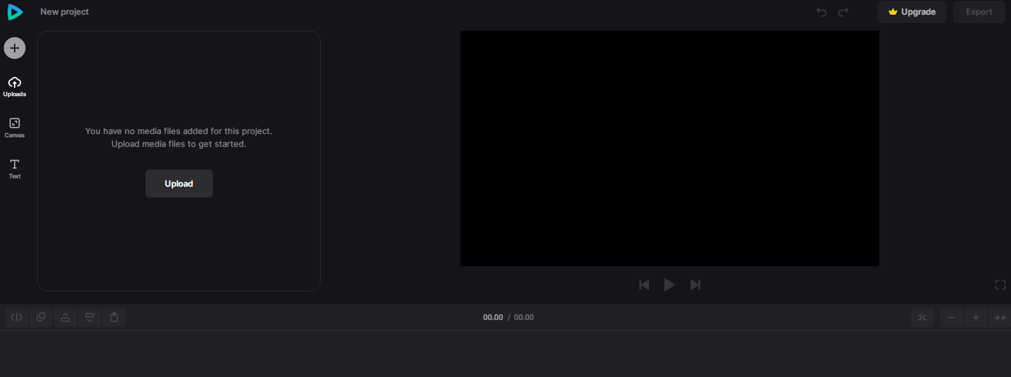Zoom out the timeline with minus
This screenshot has width=1011, height=377.
pyautogui.click(x=952, y=317)
